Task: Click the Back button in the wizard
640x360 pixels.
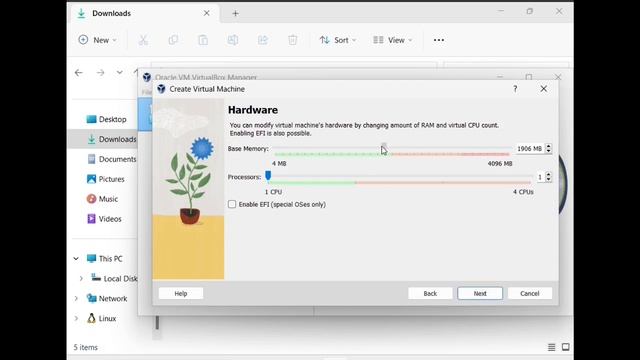Action: 430,293
